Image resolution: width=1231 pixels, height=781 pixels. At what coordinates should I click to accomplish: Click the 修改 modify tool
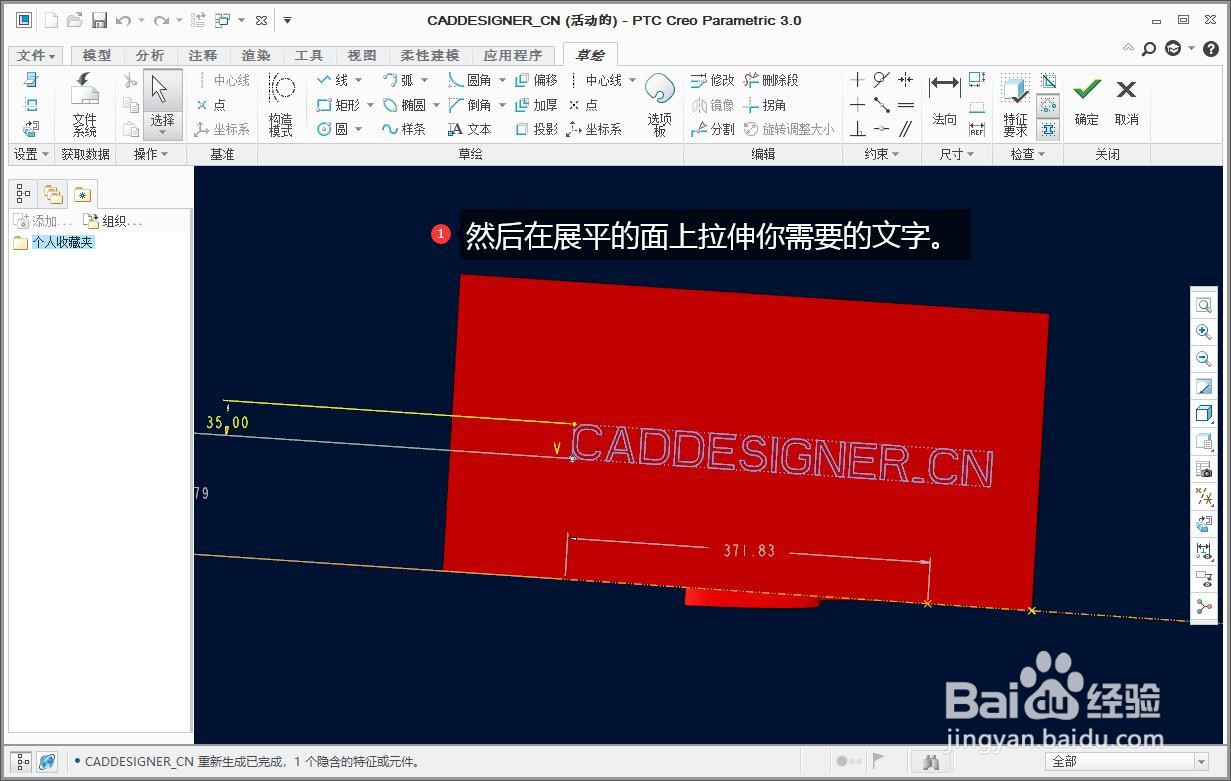click(712, 80)
